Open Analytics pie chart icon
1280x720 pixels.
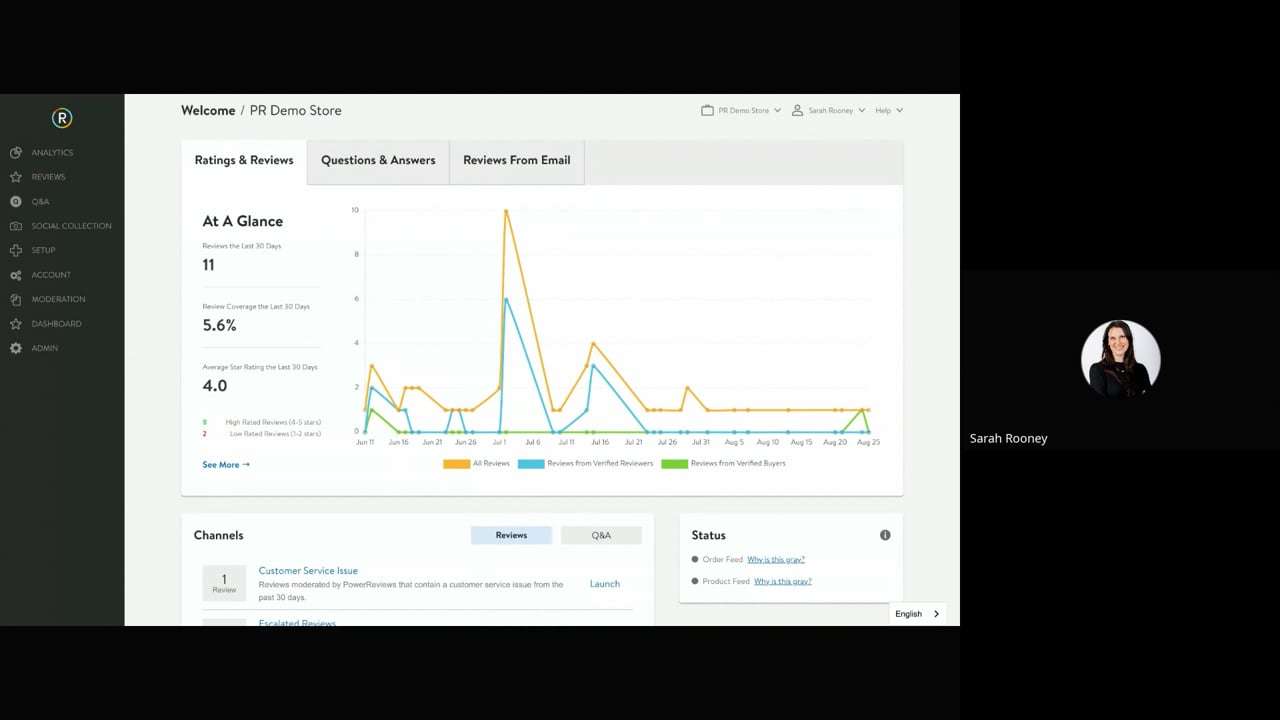click(15, 153)
